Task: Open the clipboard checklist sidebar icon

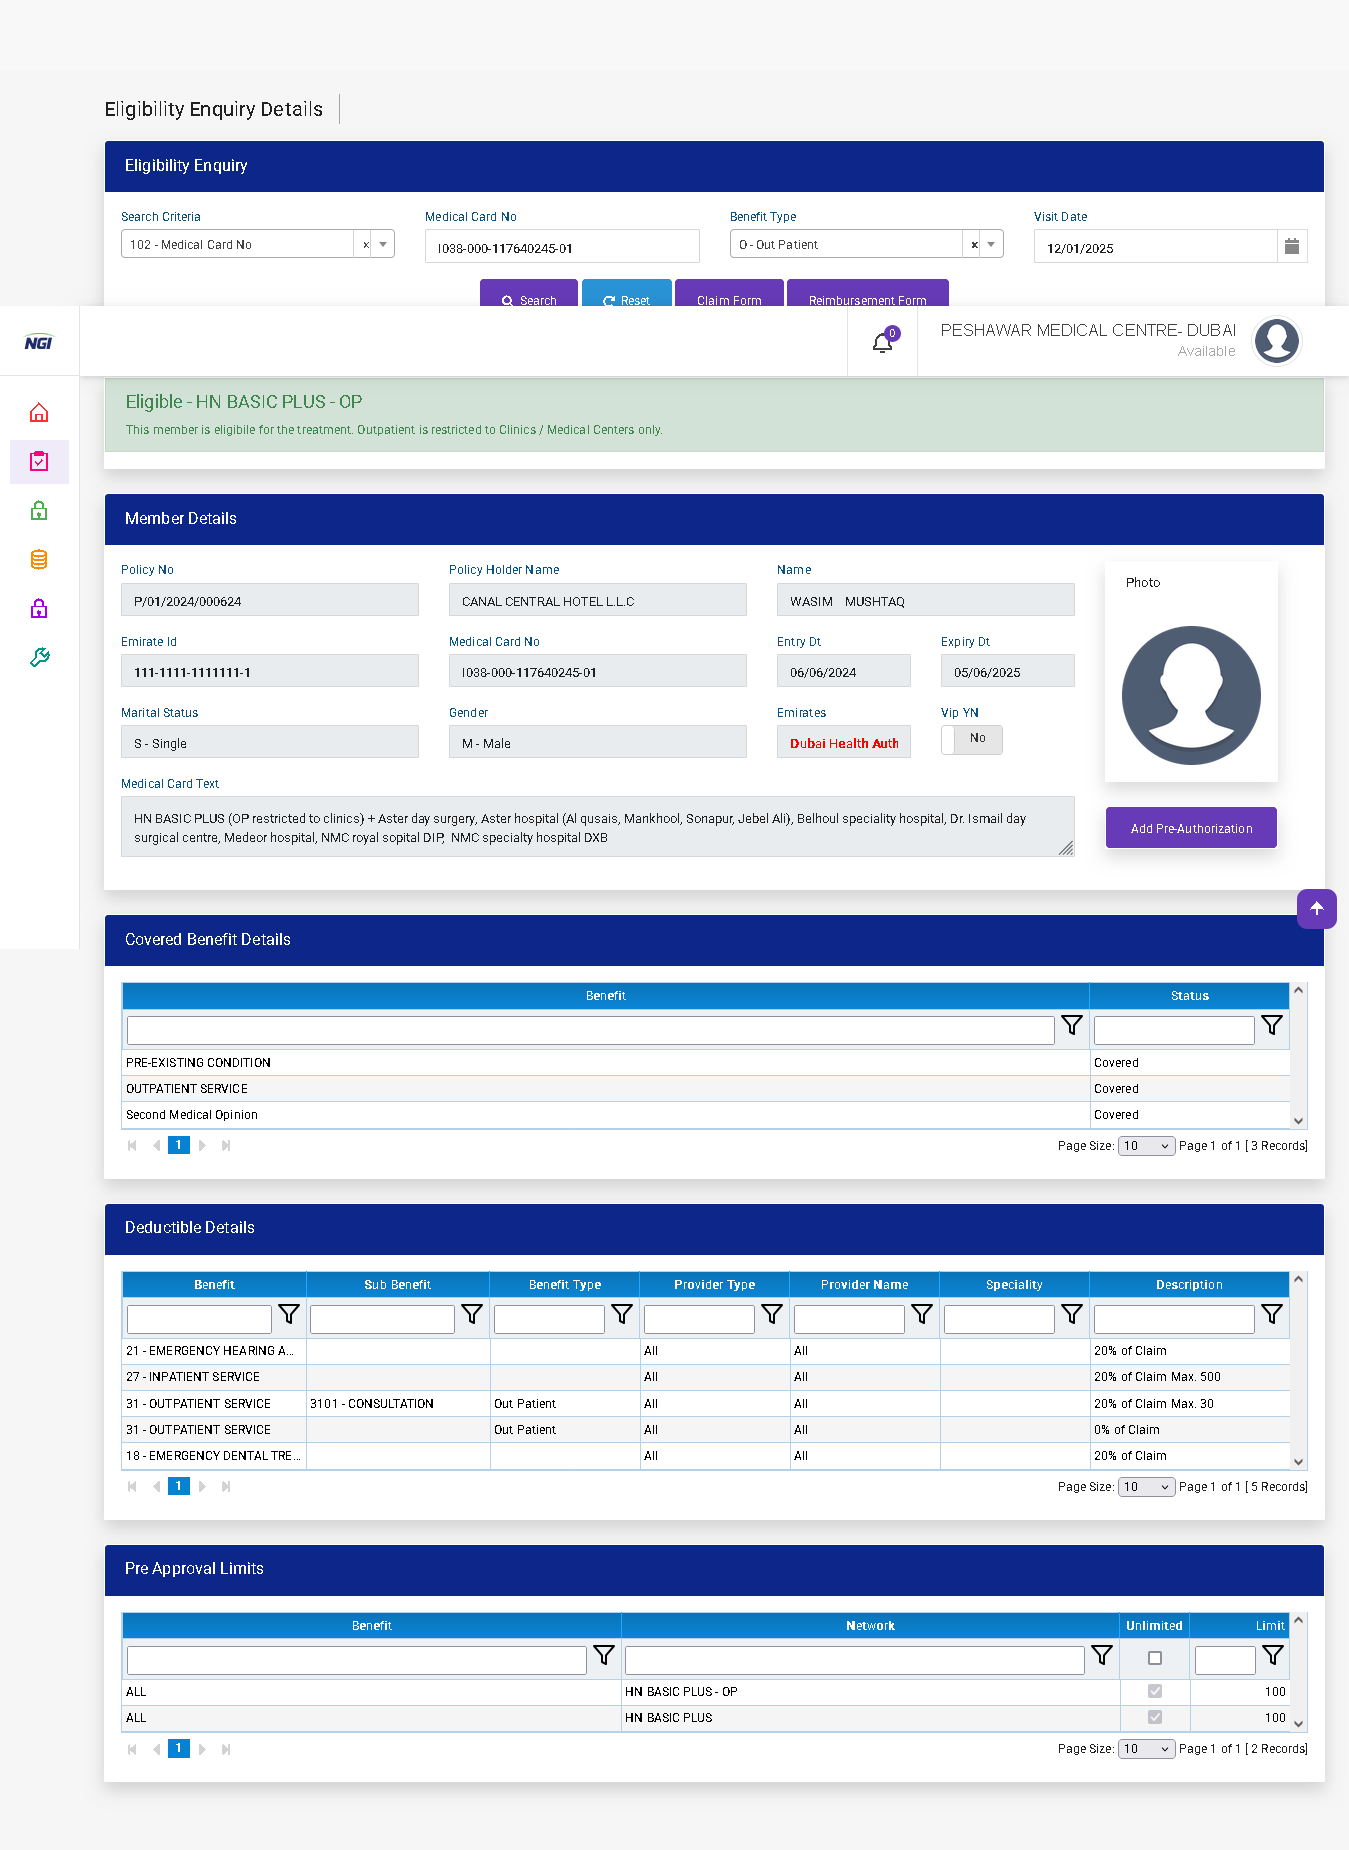Action: [x=39, y=462]
